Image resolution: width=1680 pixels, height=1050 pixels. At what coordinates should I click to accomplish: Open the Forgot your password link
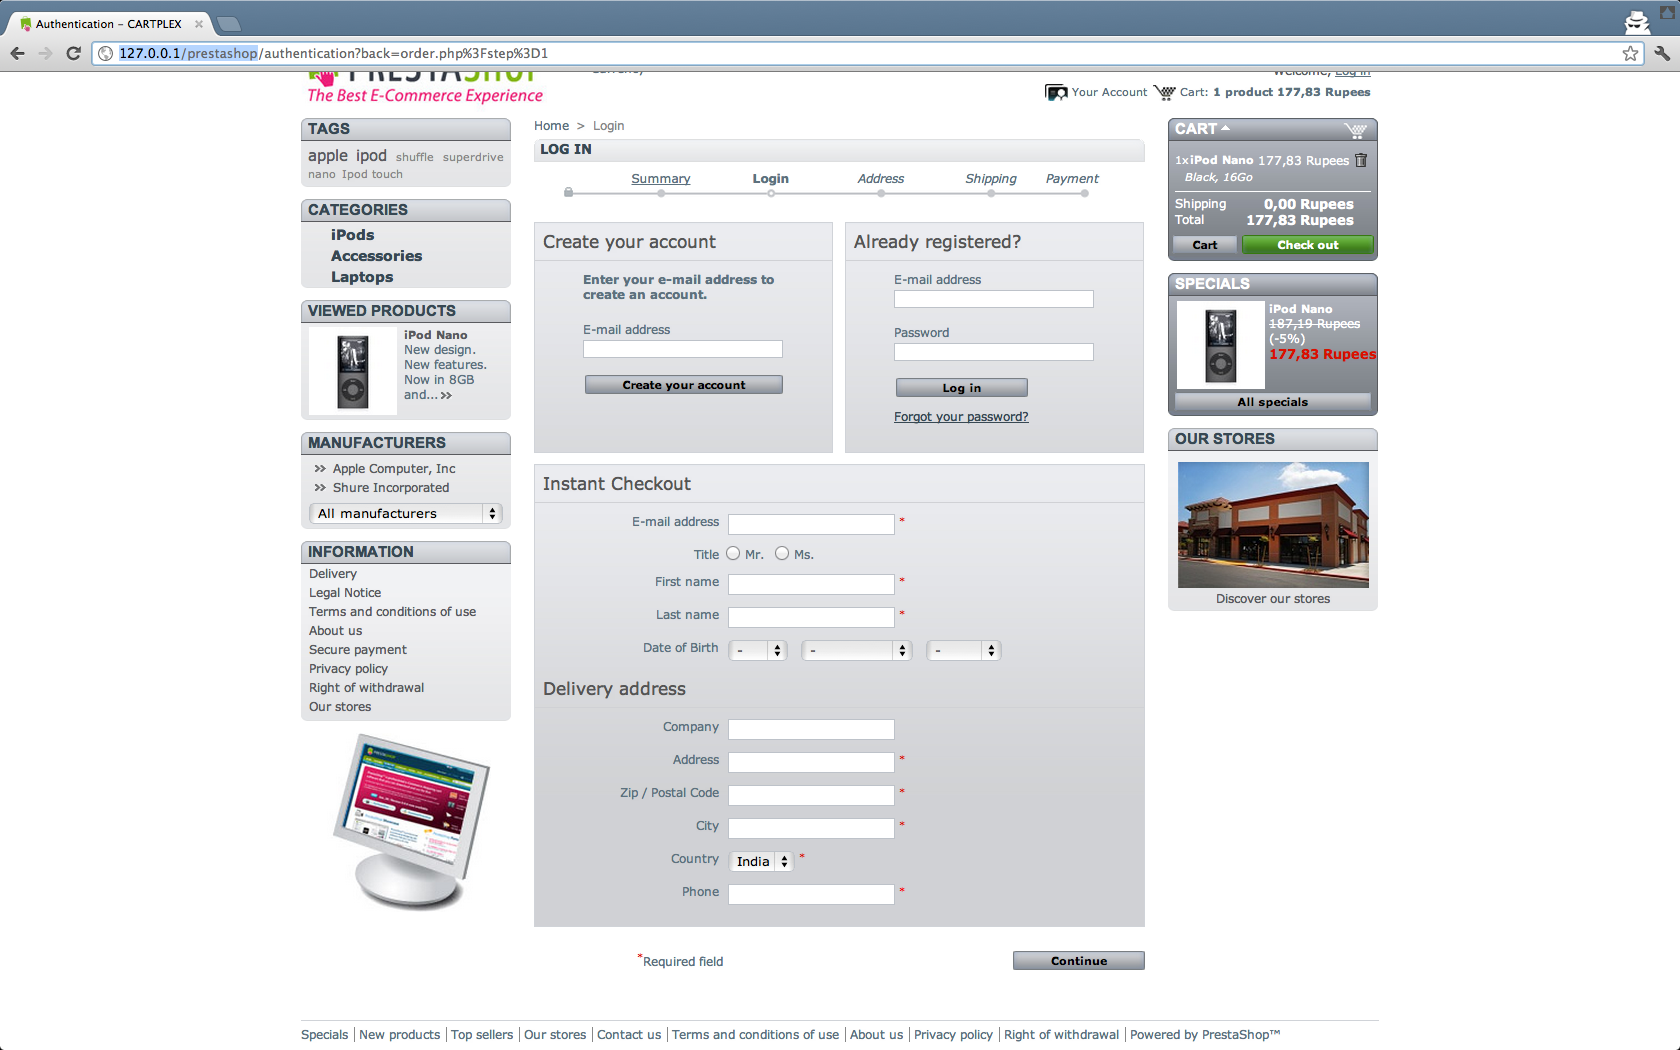(961, 417)
